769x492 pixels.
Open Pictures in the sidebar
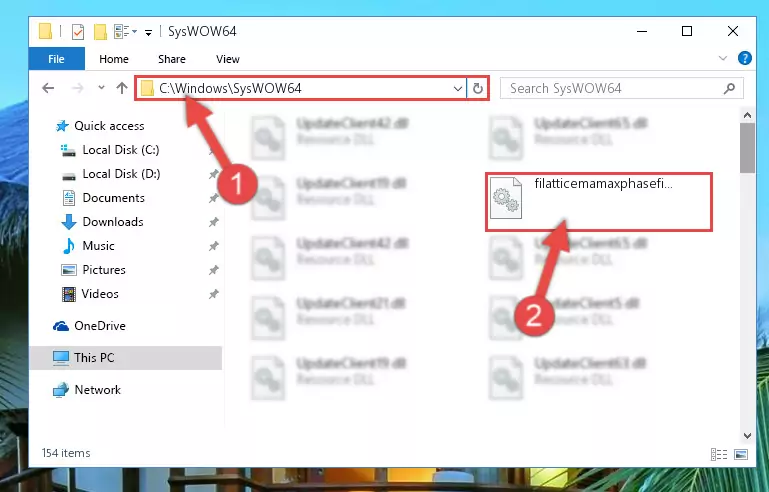(x=103, y=270)
